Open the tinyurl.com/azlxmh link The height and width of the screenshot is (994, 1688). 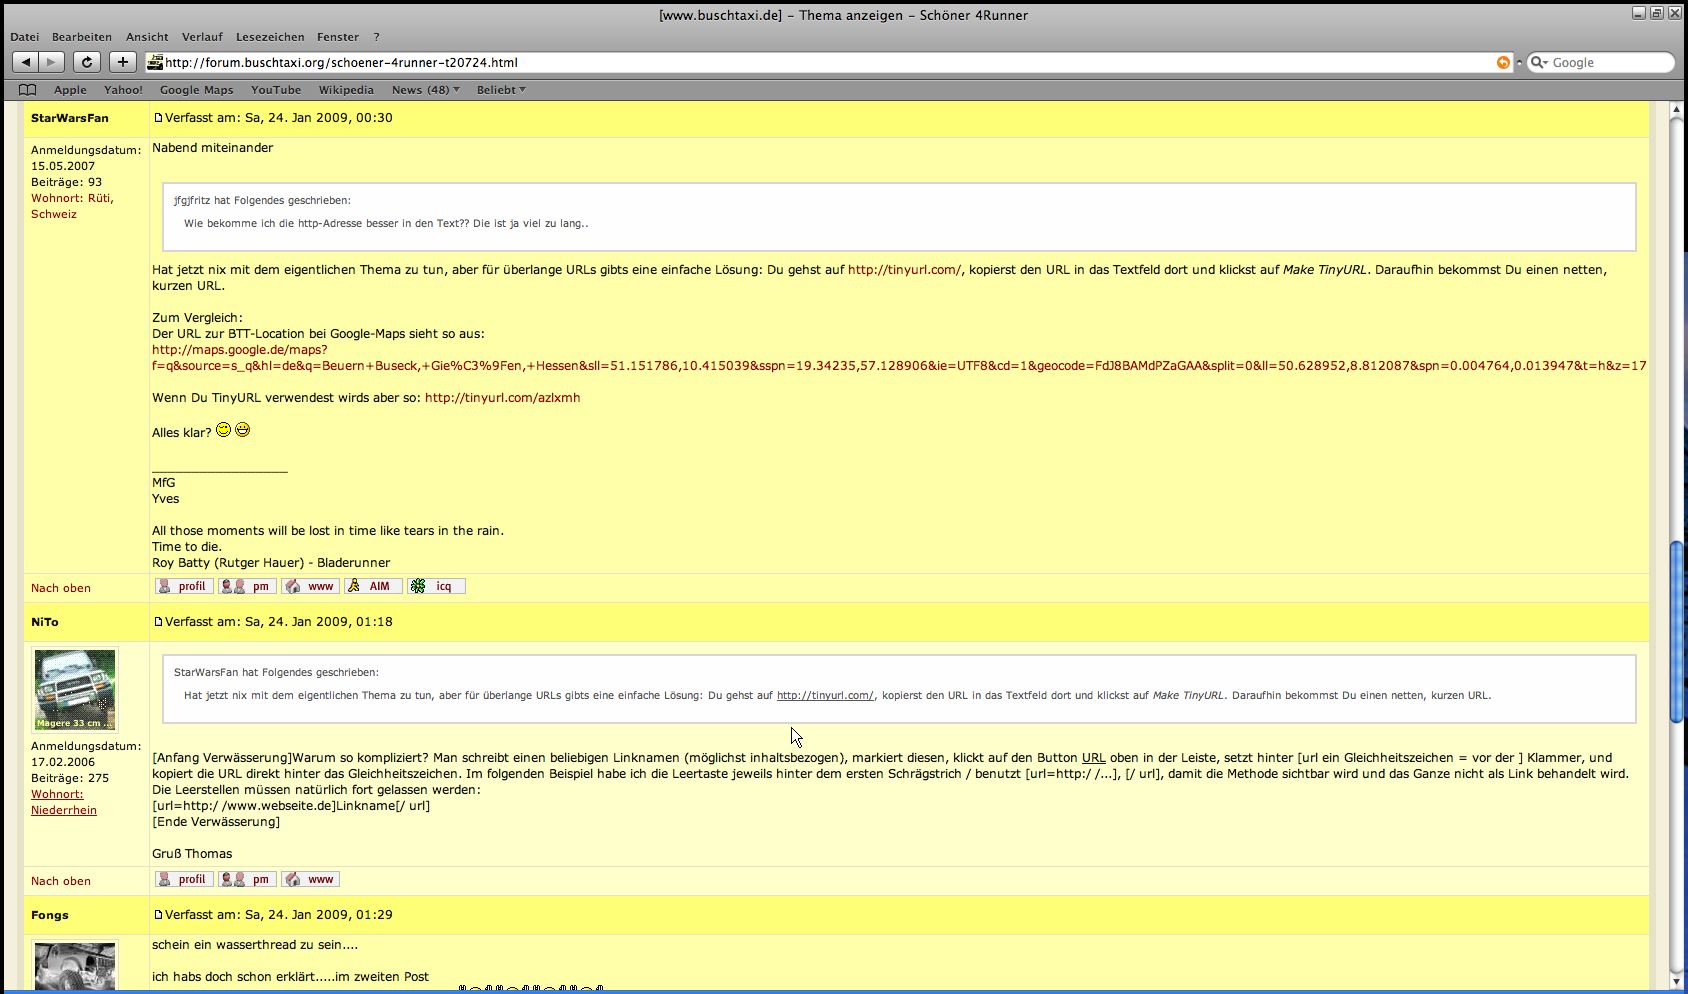tap(502, 398)
